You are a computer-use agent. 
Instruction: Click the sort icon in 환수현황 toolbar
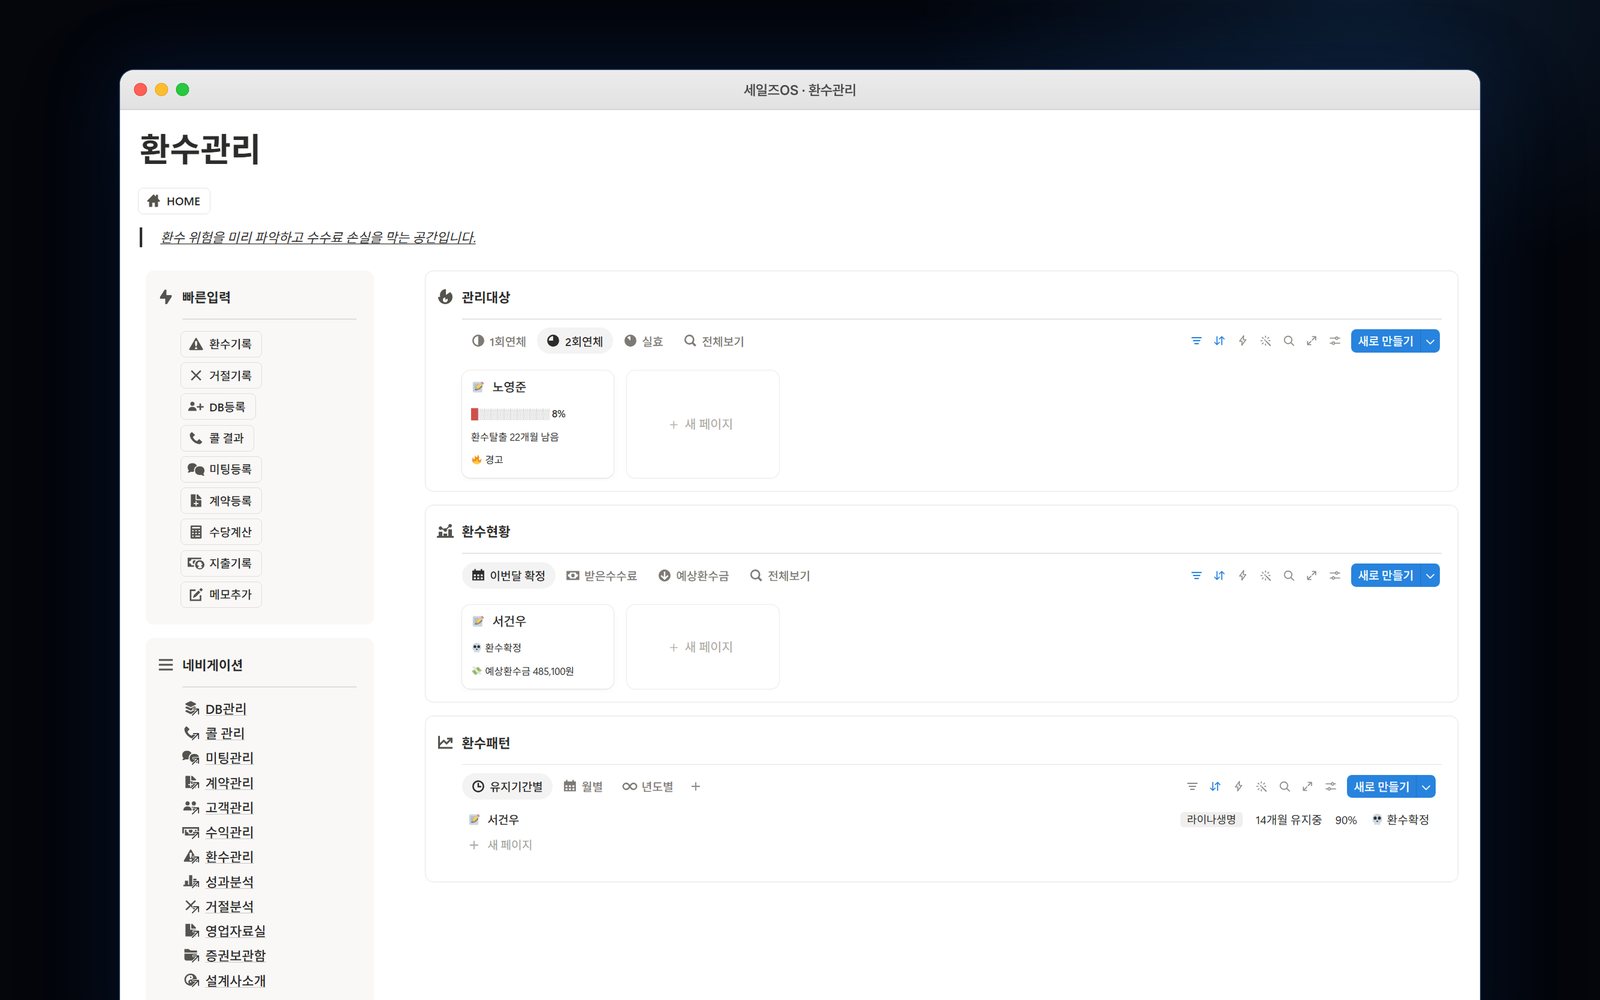pyautogui.click(x=1219, y=576)
